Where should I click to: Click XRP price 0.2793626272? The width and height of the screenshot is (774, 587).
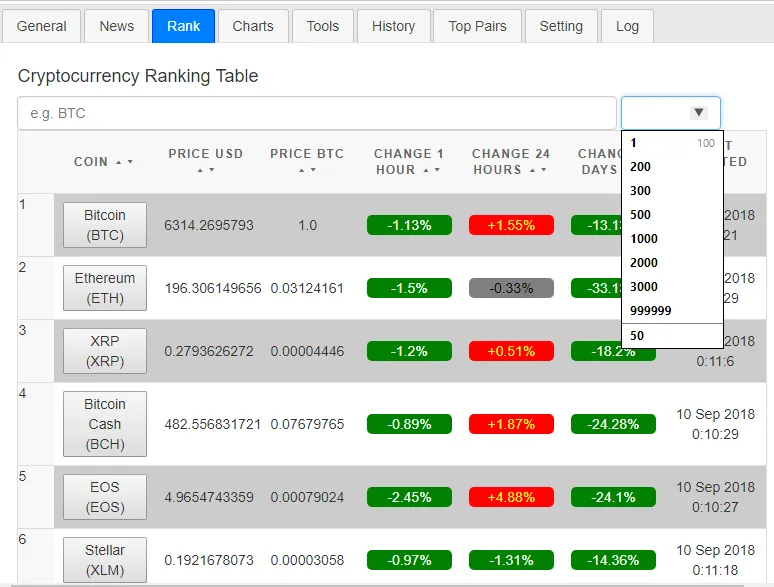coord(209,351)
